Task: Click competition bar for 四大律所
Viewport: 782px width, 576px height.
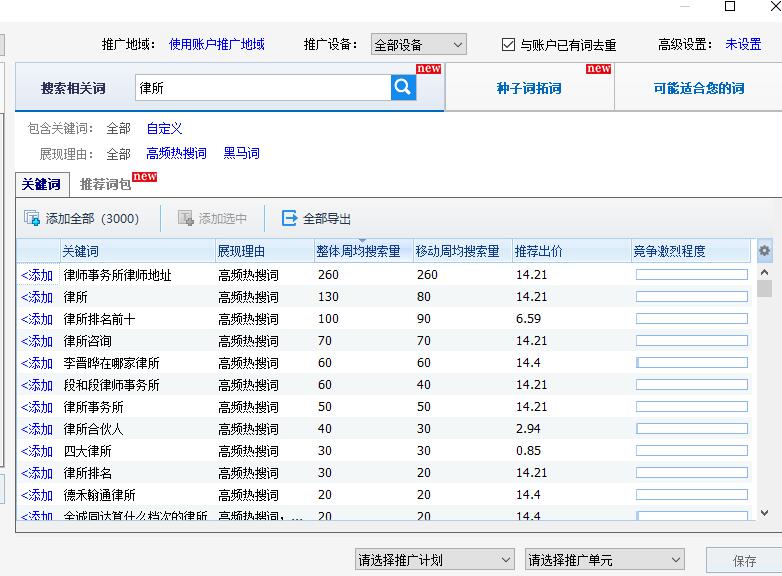Action: pos(692,451)
